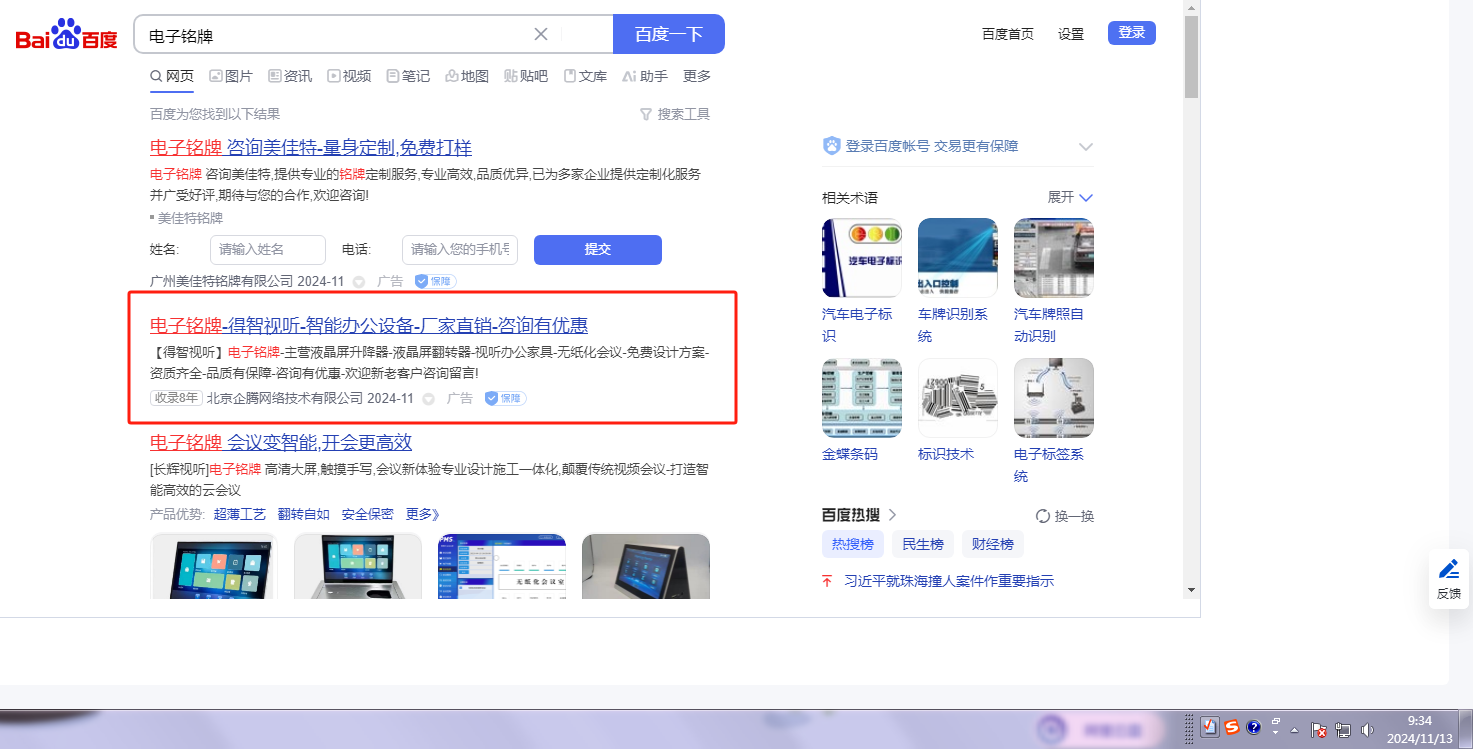Expand 更多》 under 产品优势

(x=423, y=514)
